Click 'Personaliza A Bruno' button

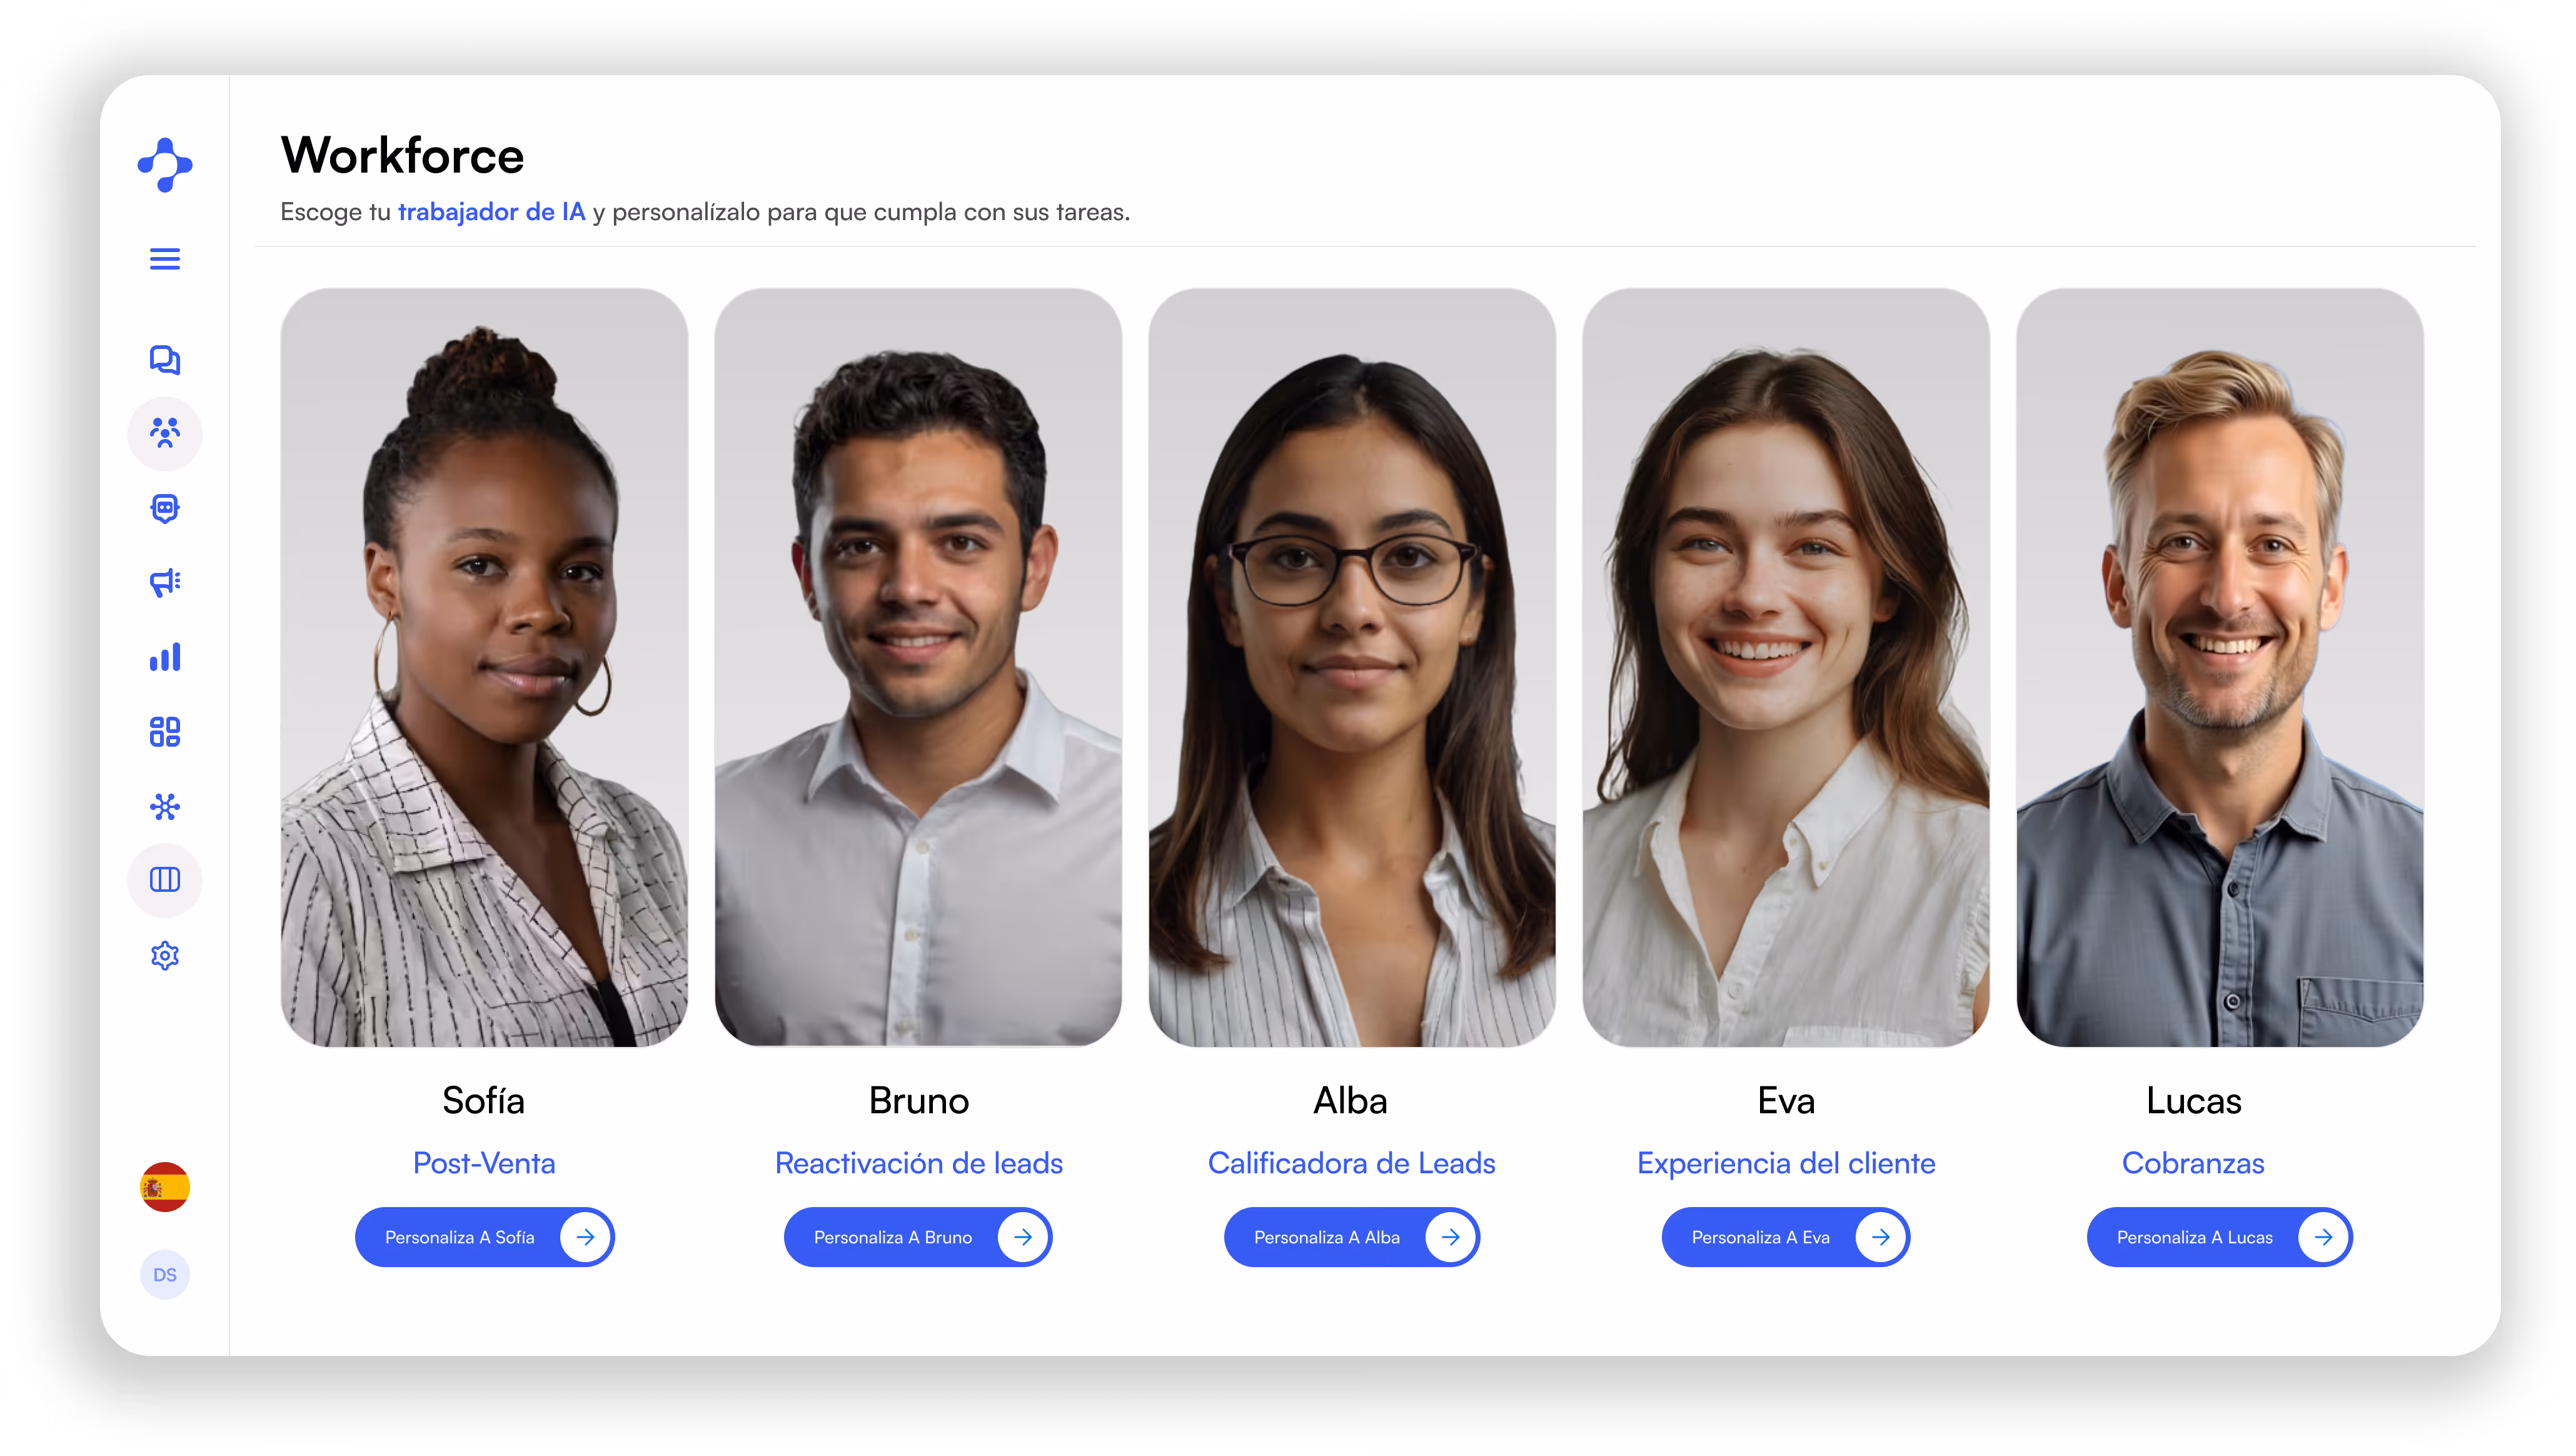tap(918, 1237)
